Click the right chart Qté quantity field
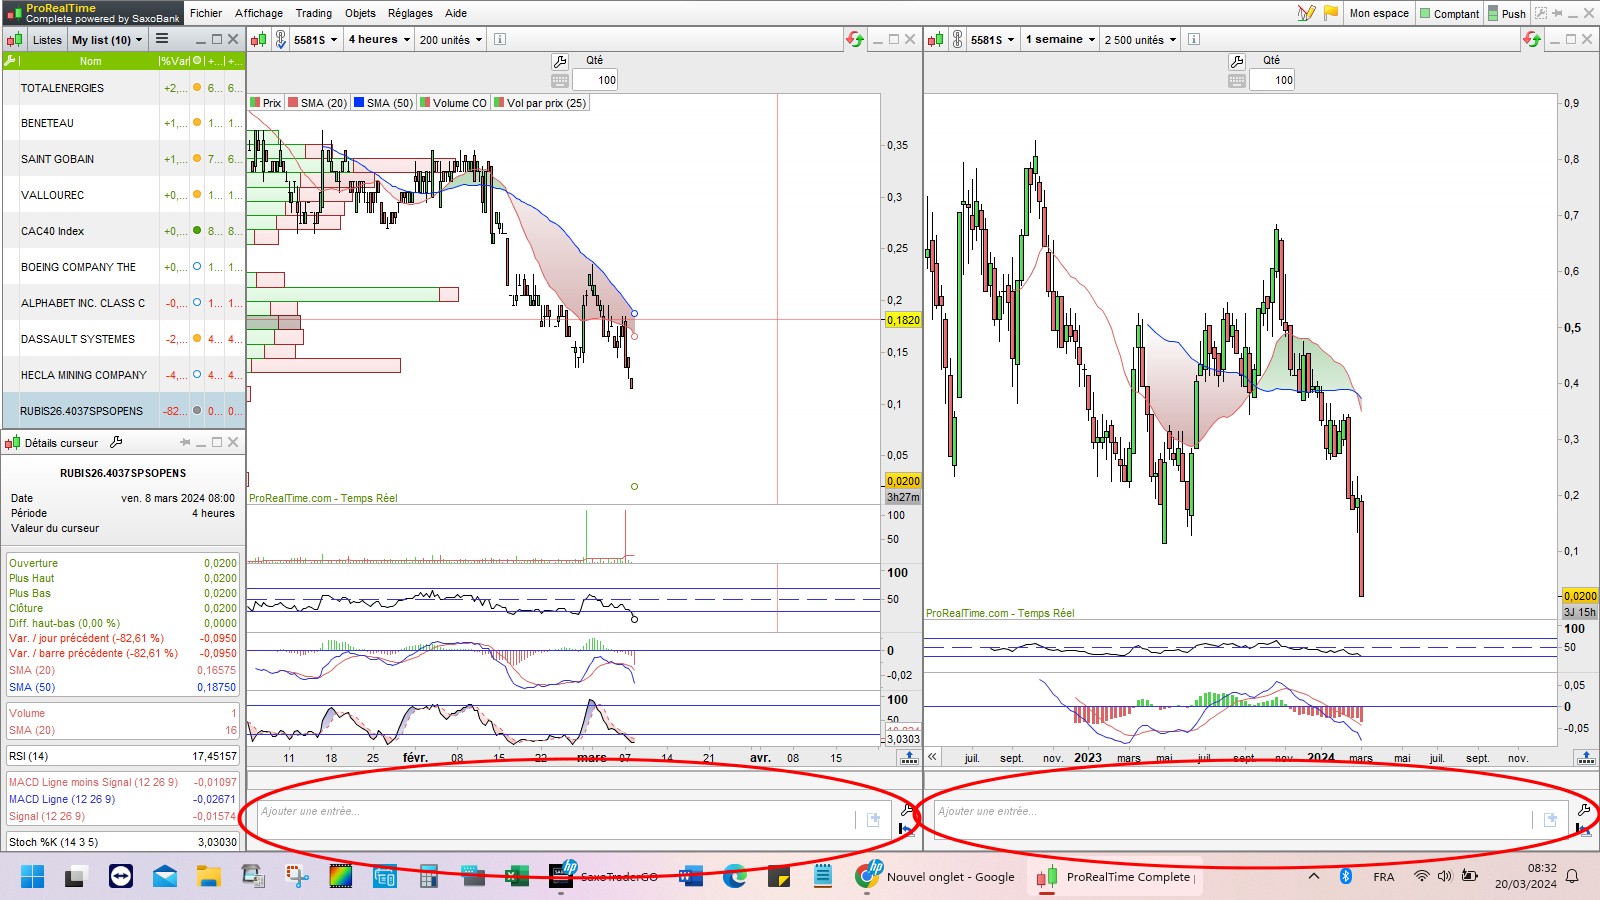The height and width of the screenshot is (900, 1600). (1272, 80)
